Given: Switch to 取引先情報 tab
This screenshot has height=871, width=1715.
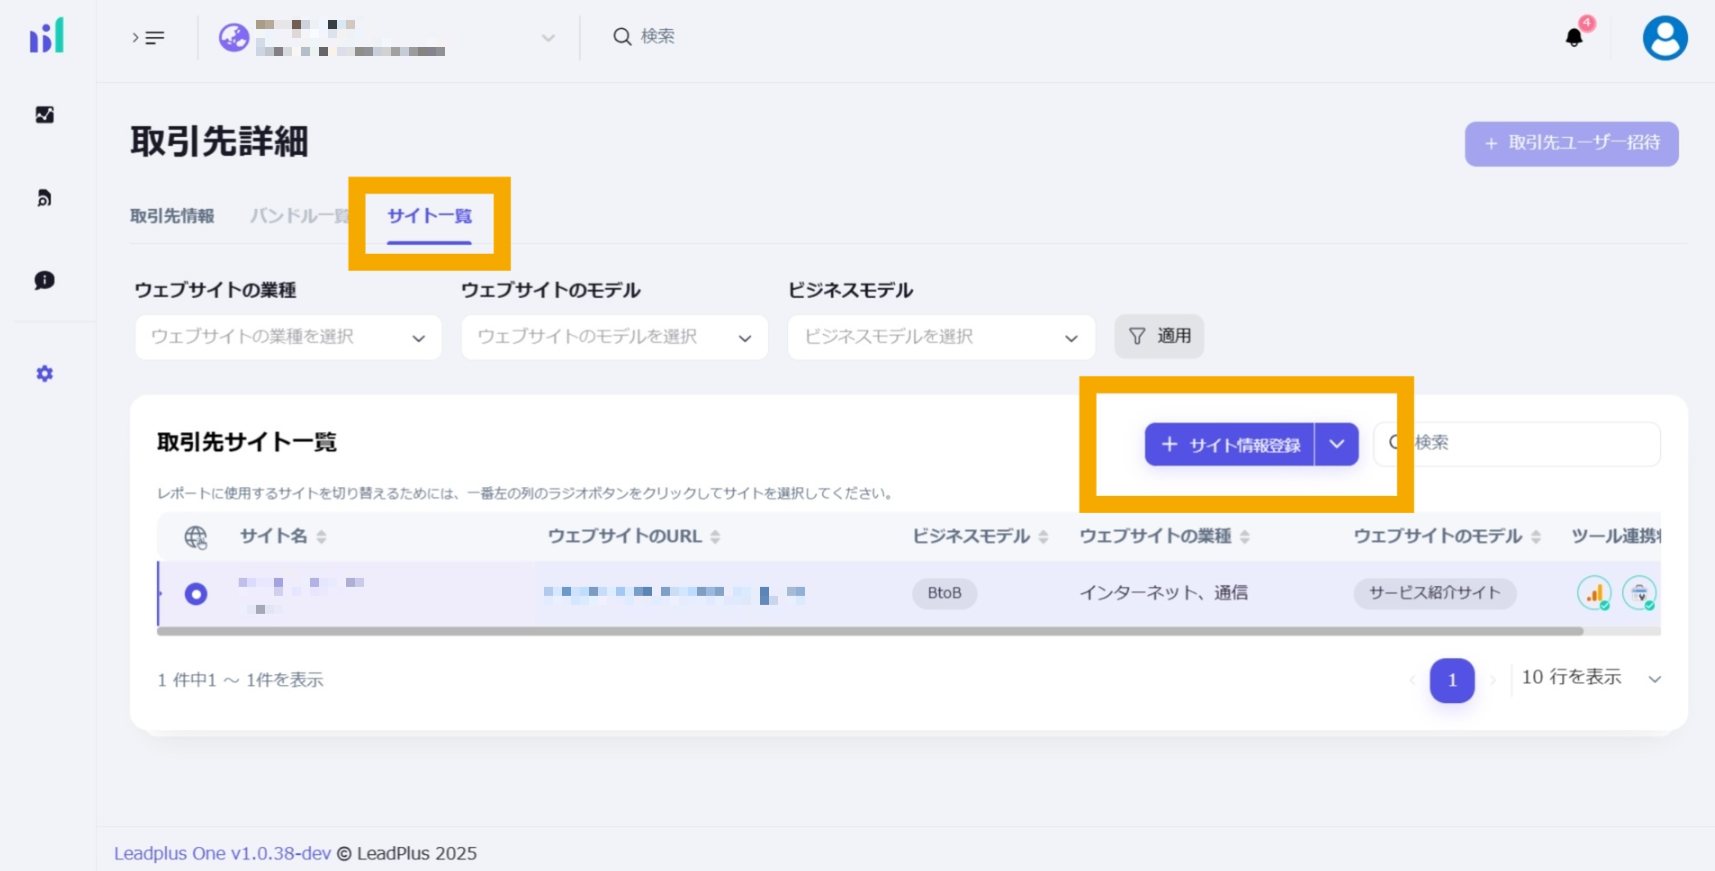Looking at the screenshot, I should (x=172, y=216).
